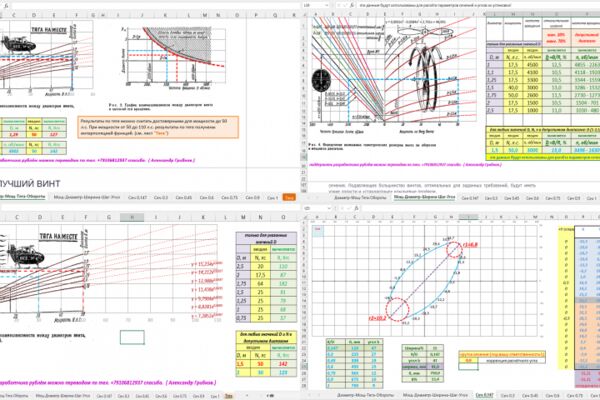Open Сеч 0,6 tab in bottom-left window
Screen dimensions: 600x400
[161, 395]
